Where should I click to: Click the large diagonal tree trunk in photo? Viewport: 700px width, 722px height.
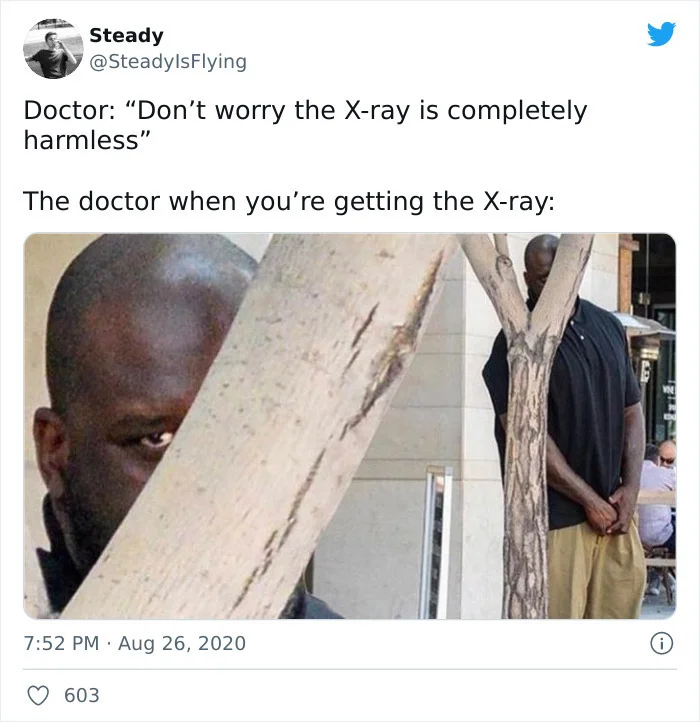pos(258,426)
